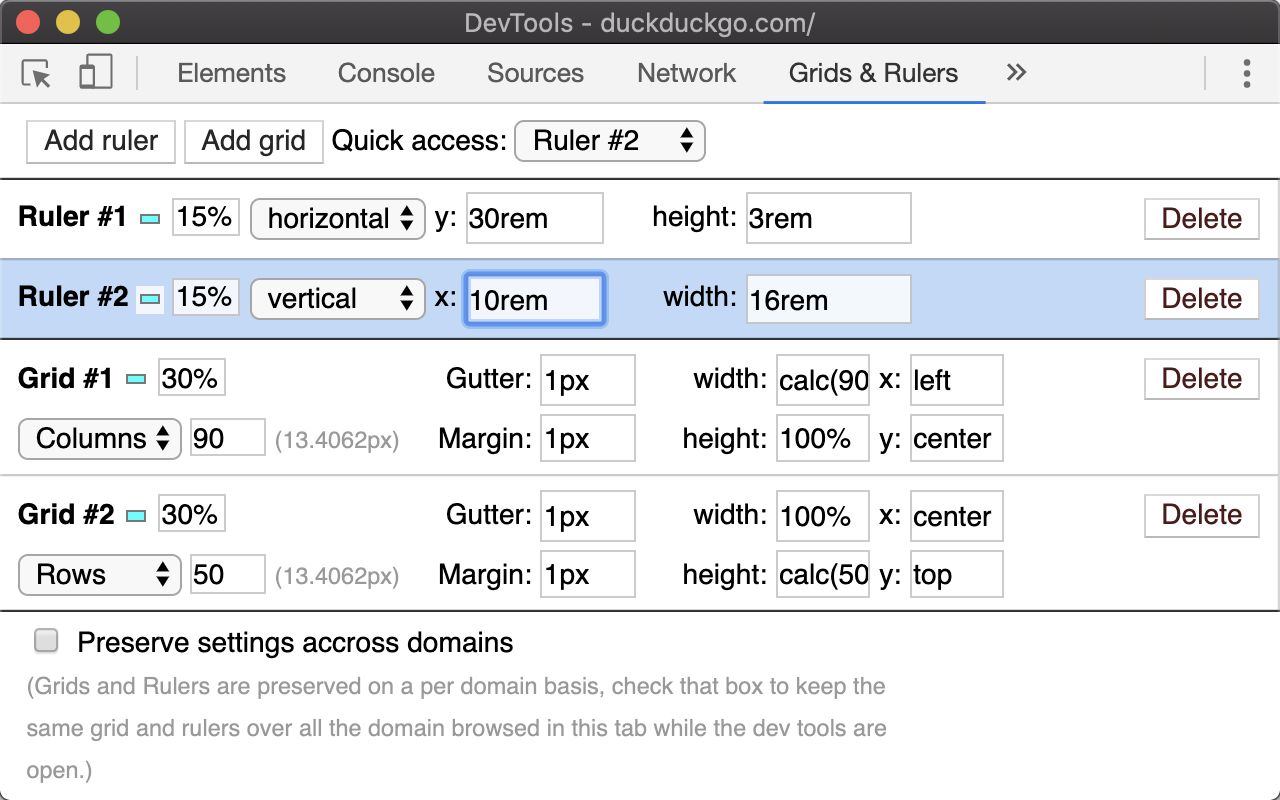Click Preserve settings accross domains label
The height and width of the screenshot is (800, 1280).
click(295, 642)
